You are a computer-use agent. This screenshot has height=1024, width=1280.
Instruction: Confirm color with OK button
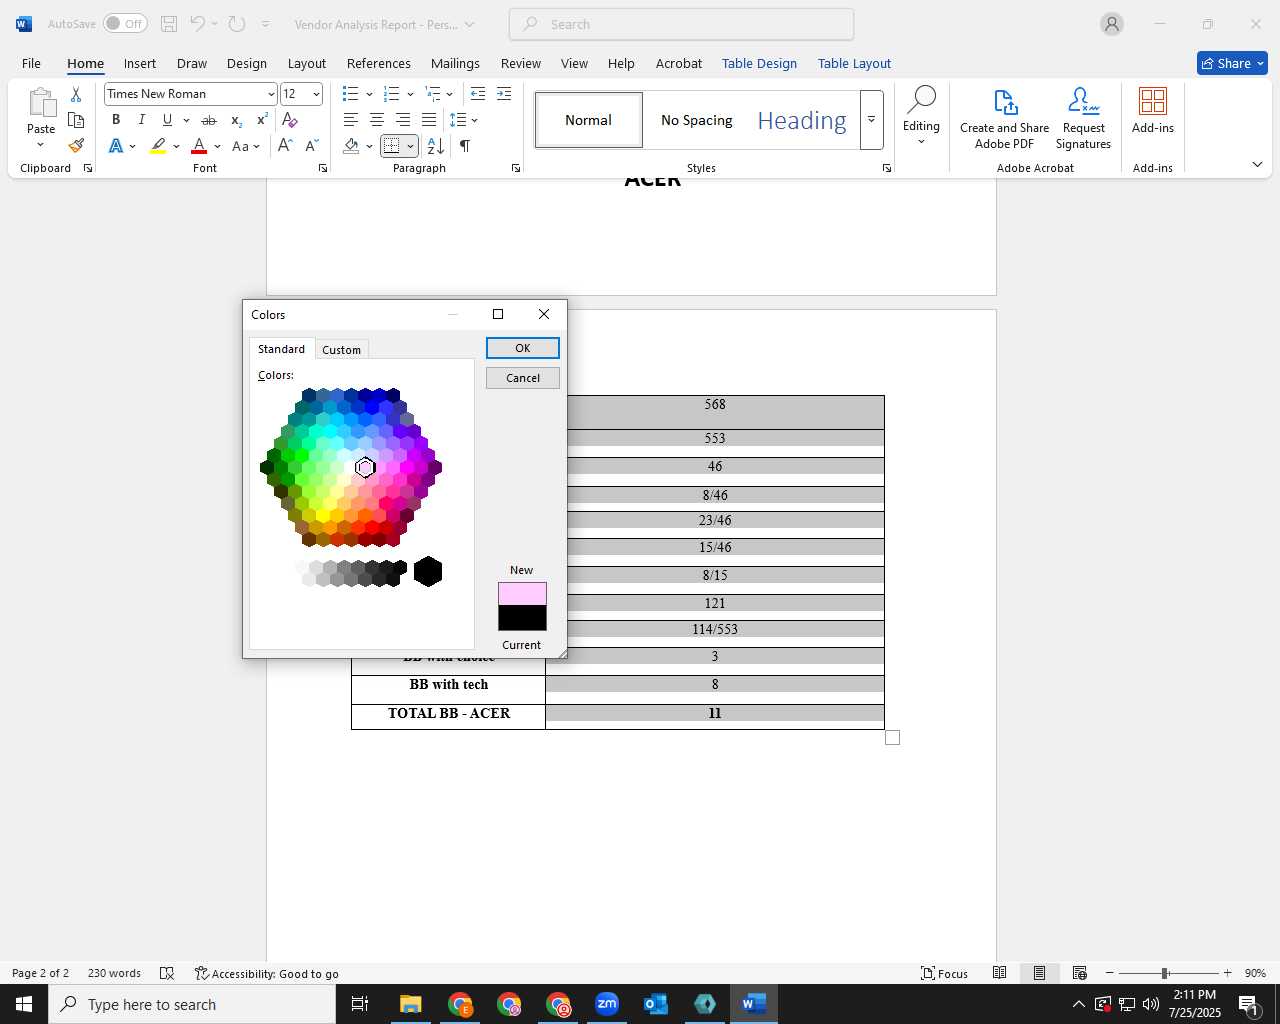[x=523, y=348]
